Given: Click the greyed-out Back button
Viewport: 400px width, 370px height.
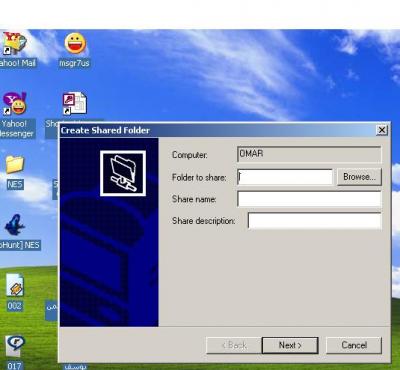Looking at the screenshot, I should pos(234,345).
